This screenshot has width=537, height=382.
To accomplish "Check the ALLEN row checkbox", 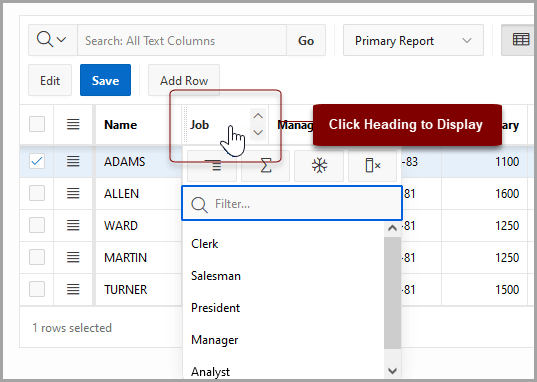I will click(37, 193).
